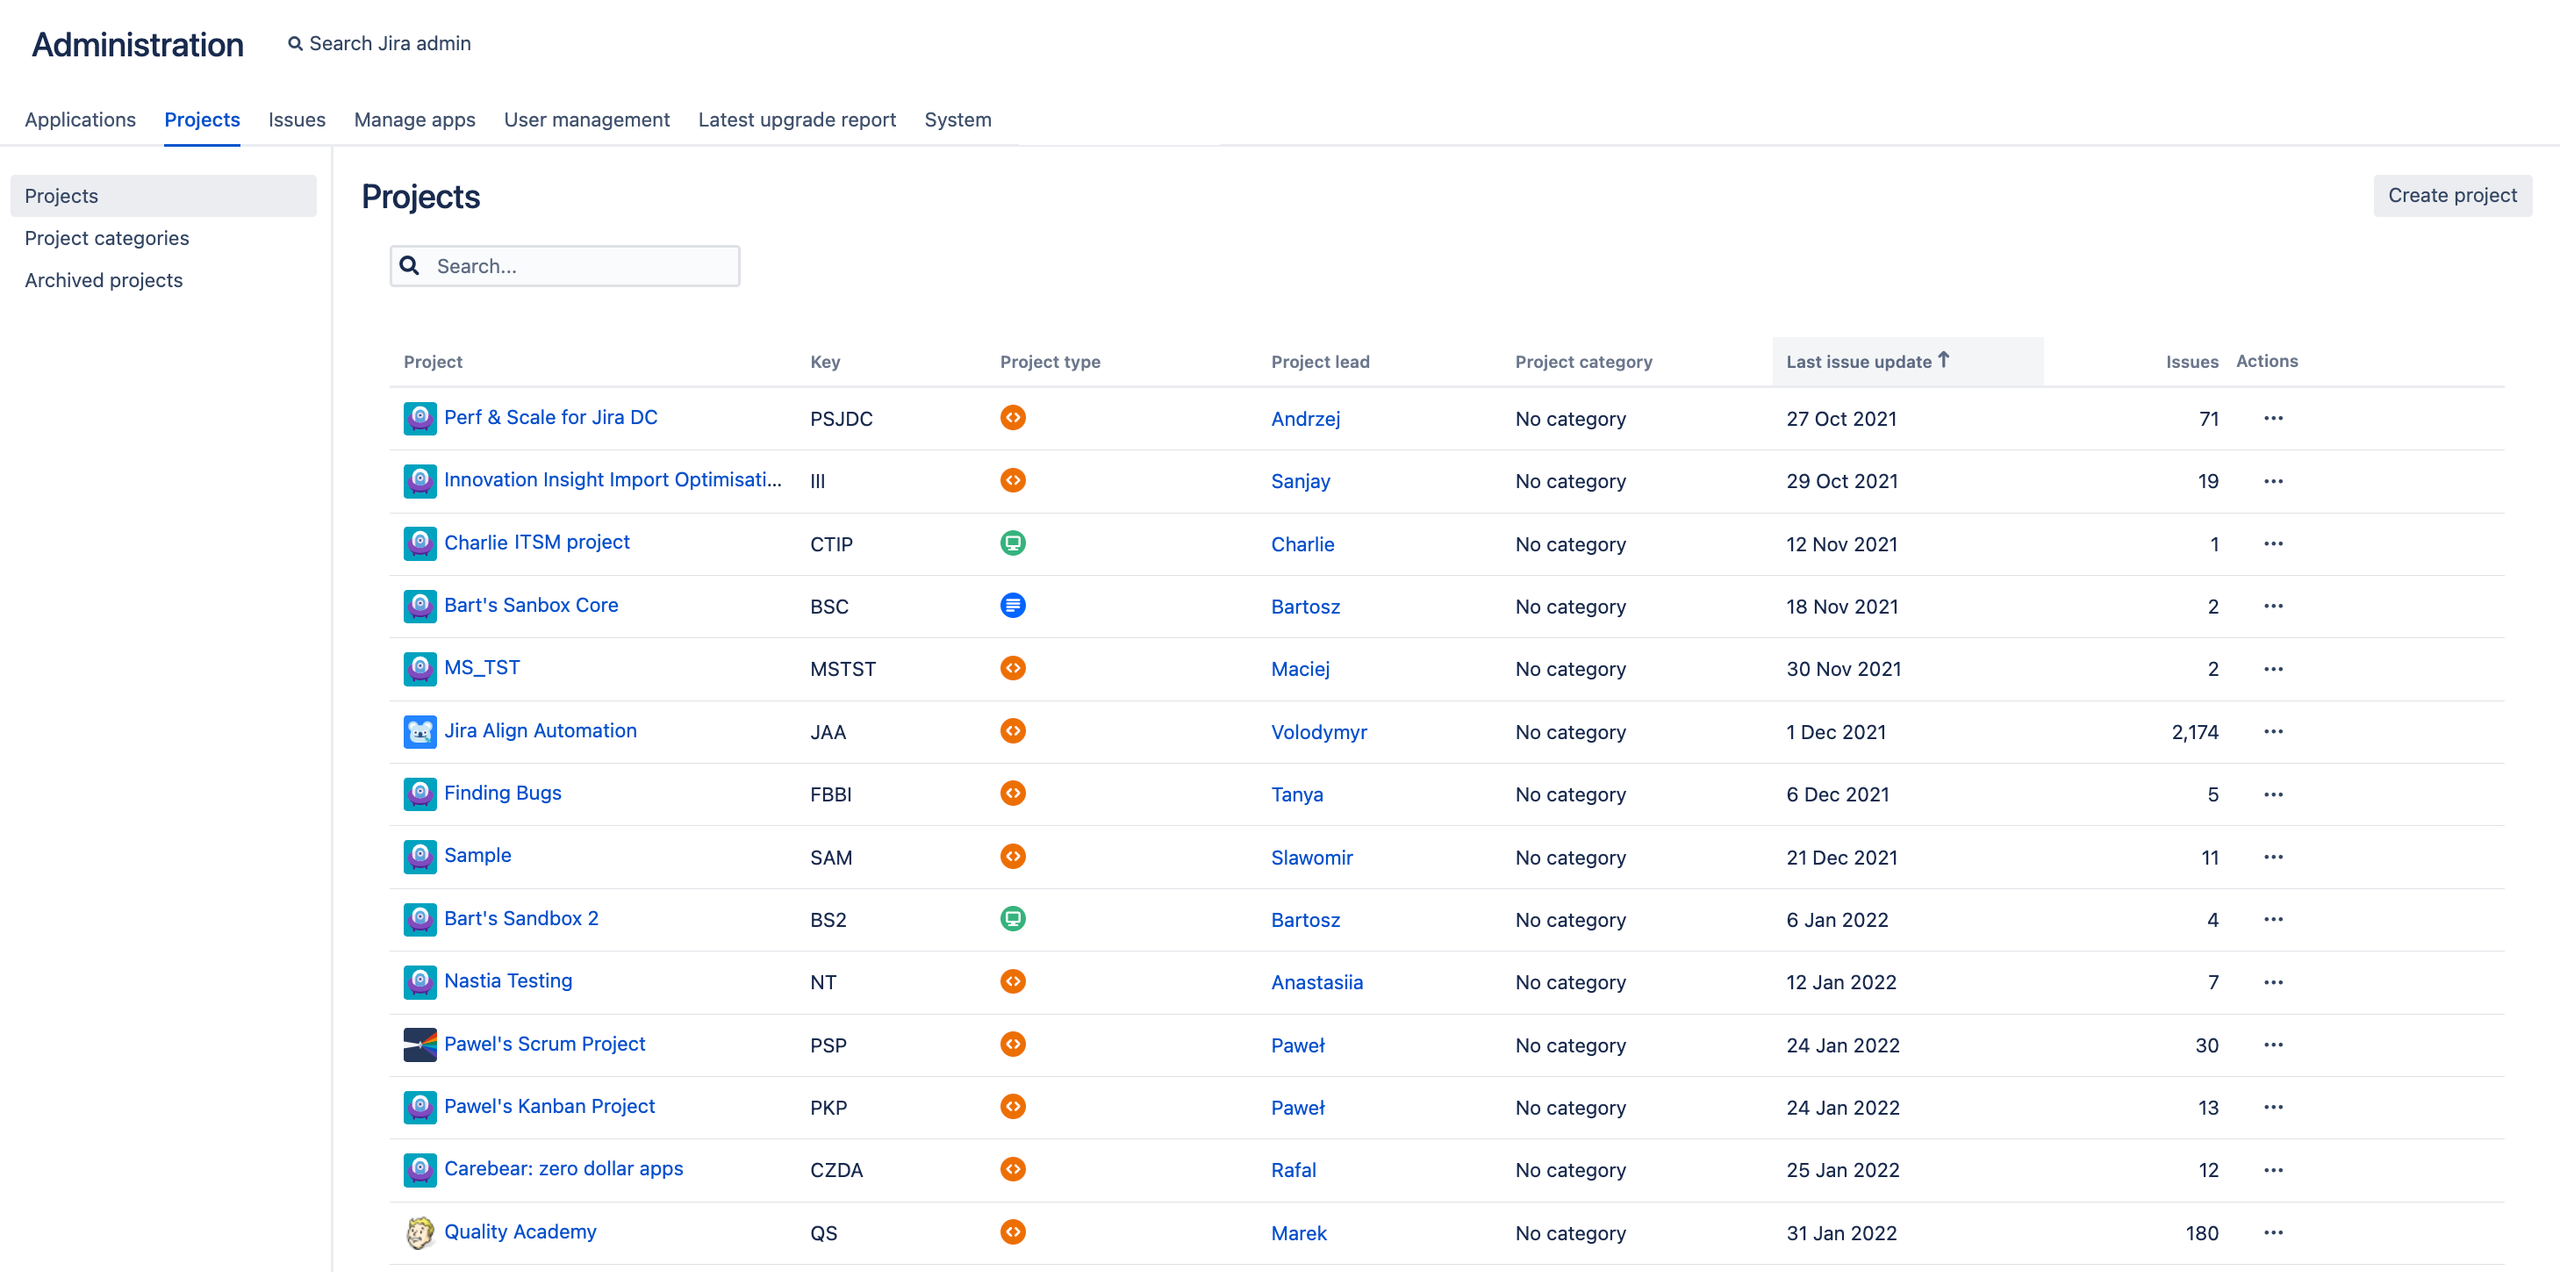Click the Perf & Scale for Jira DC project avatar

420,418
